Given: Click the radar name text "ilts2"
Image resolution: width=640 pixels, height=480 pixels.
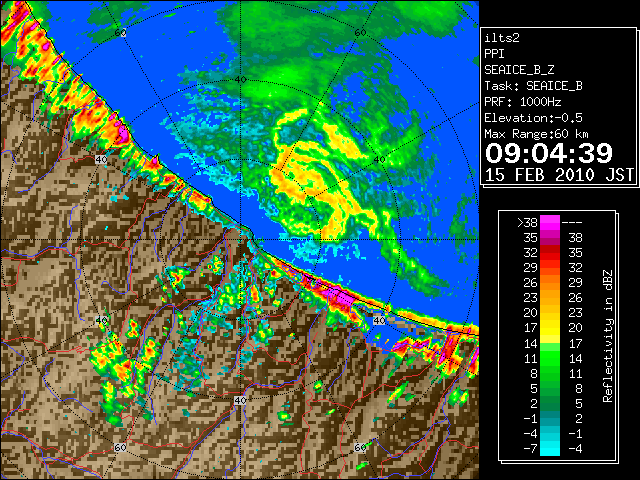Looking at the screenshot, I should click(502, 38).
